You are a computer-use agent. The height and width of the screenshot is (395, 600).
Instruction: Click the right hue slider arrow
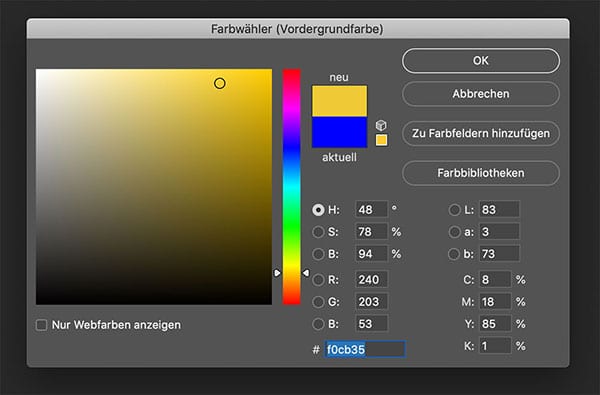click(305, 273)
